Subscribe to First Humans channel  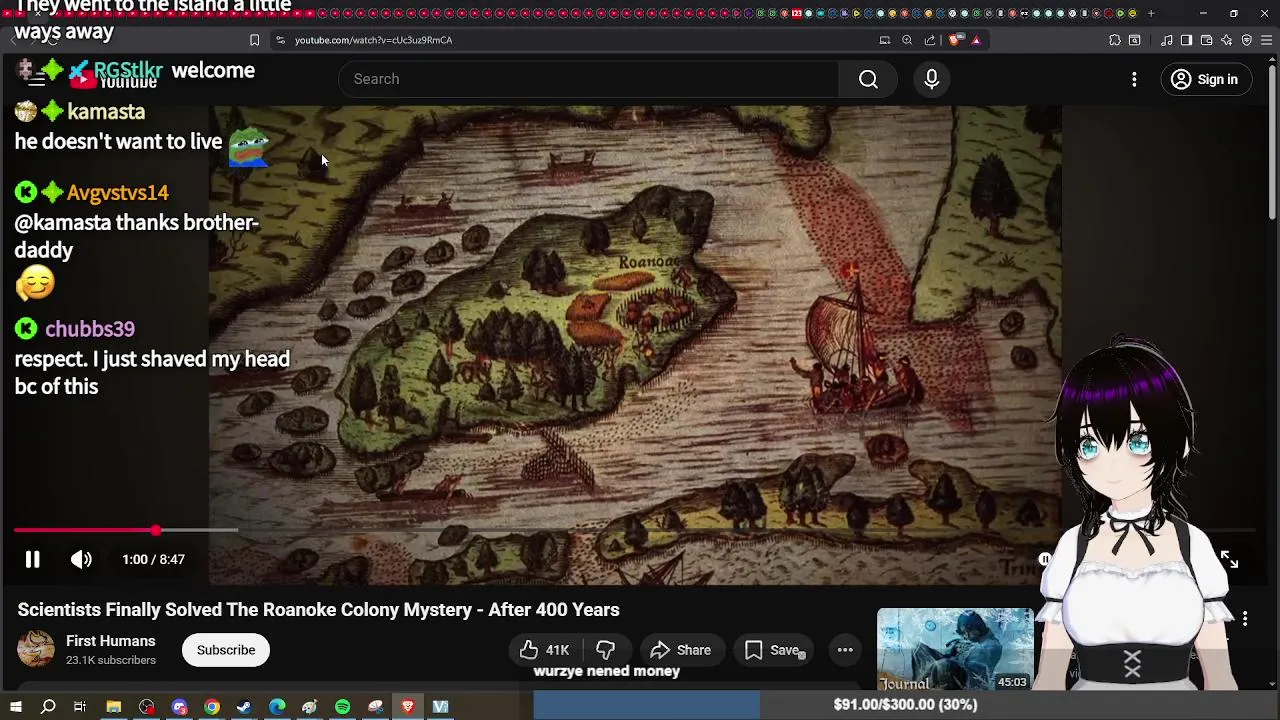click(226, 650)
